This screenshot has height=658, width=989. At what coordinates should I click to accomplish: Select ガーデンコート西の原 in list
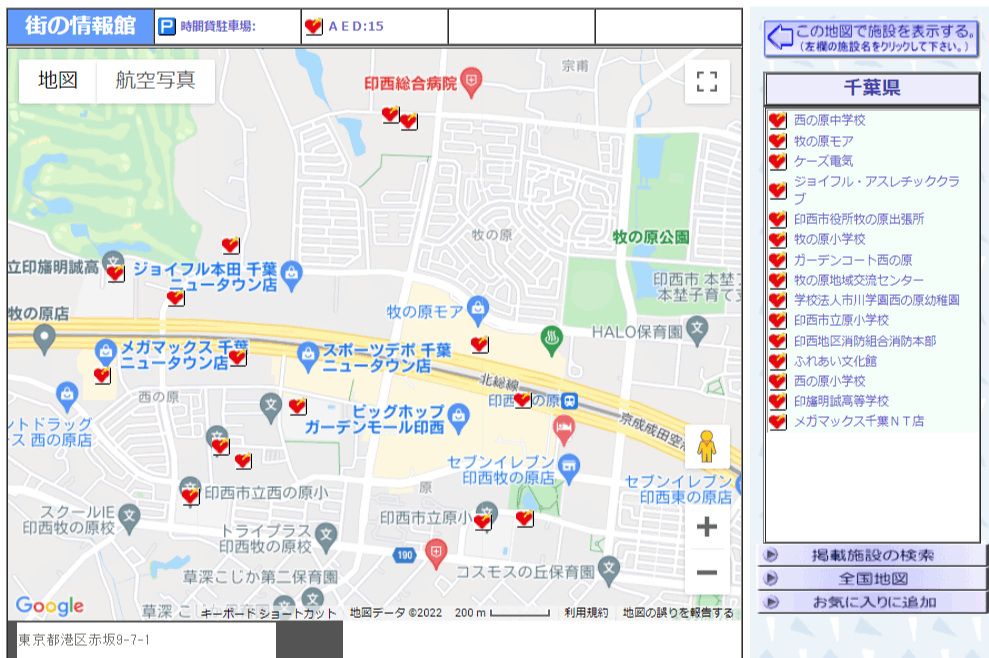853,260
